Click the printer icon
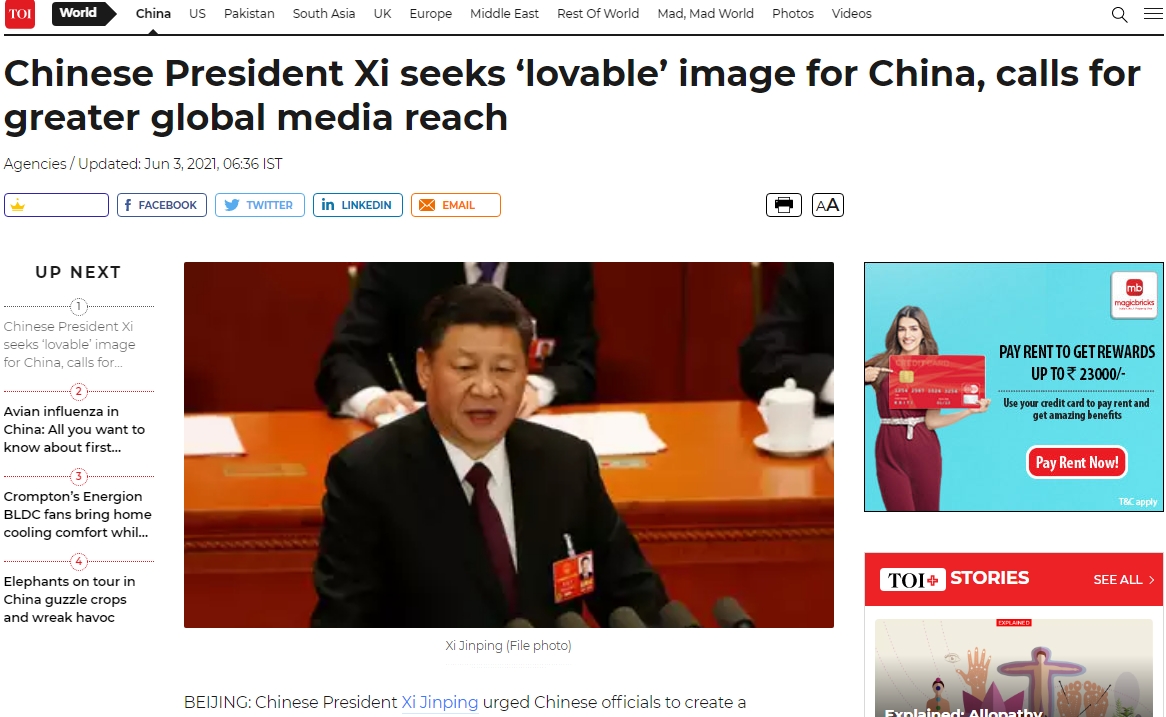The width and height of the screenshot is (1166, 717). tap(784, 205)
